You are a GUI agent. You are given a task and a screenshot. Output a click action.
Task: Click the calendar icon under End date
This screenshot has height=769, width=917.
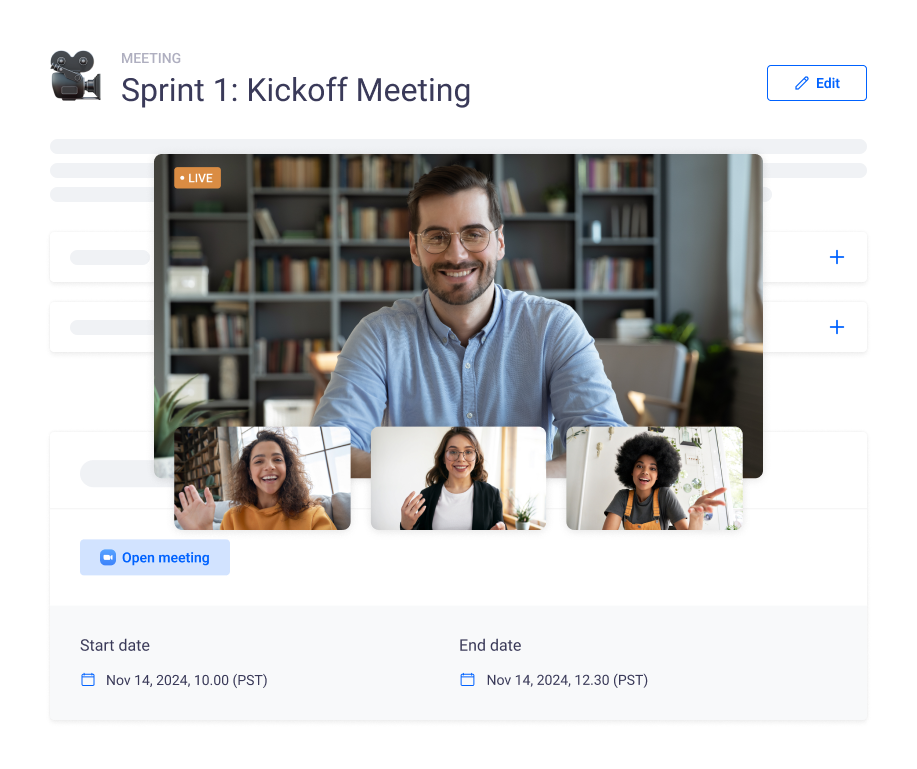pos(467,680)
